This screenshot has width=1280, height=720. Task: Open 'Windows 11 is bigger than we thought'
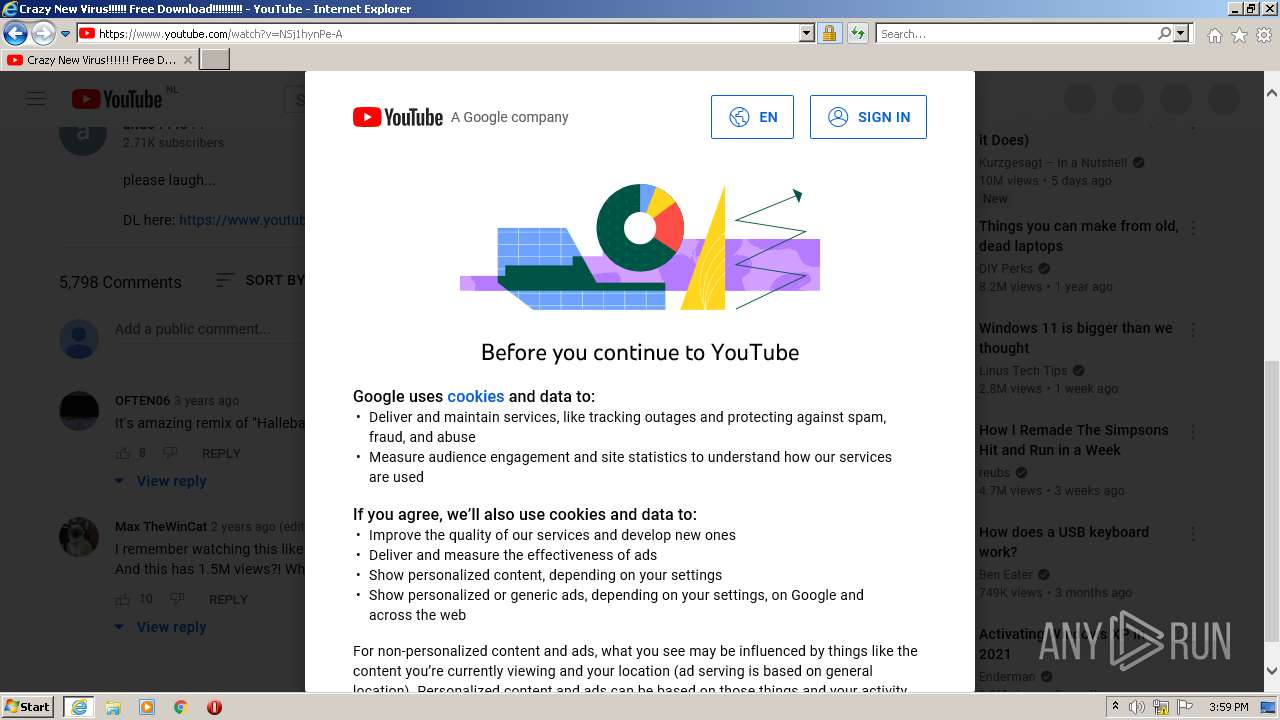[x=1075, y=338]
